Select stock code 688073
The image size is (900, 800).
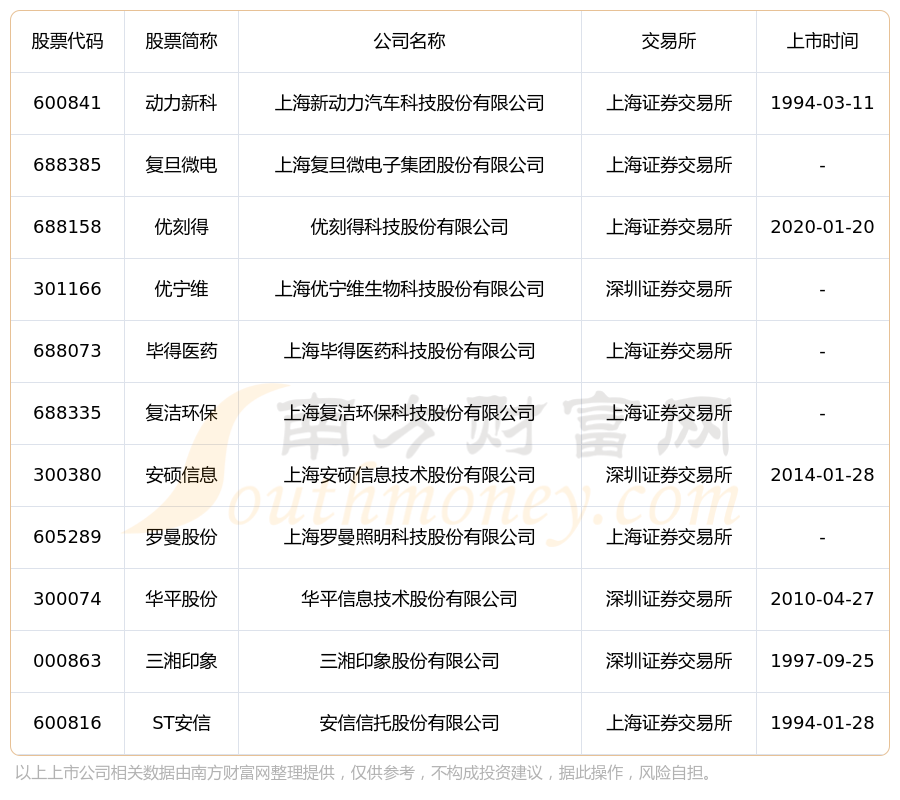67,351
